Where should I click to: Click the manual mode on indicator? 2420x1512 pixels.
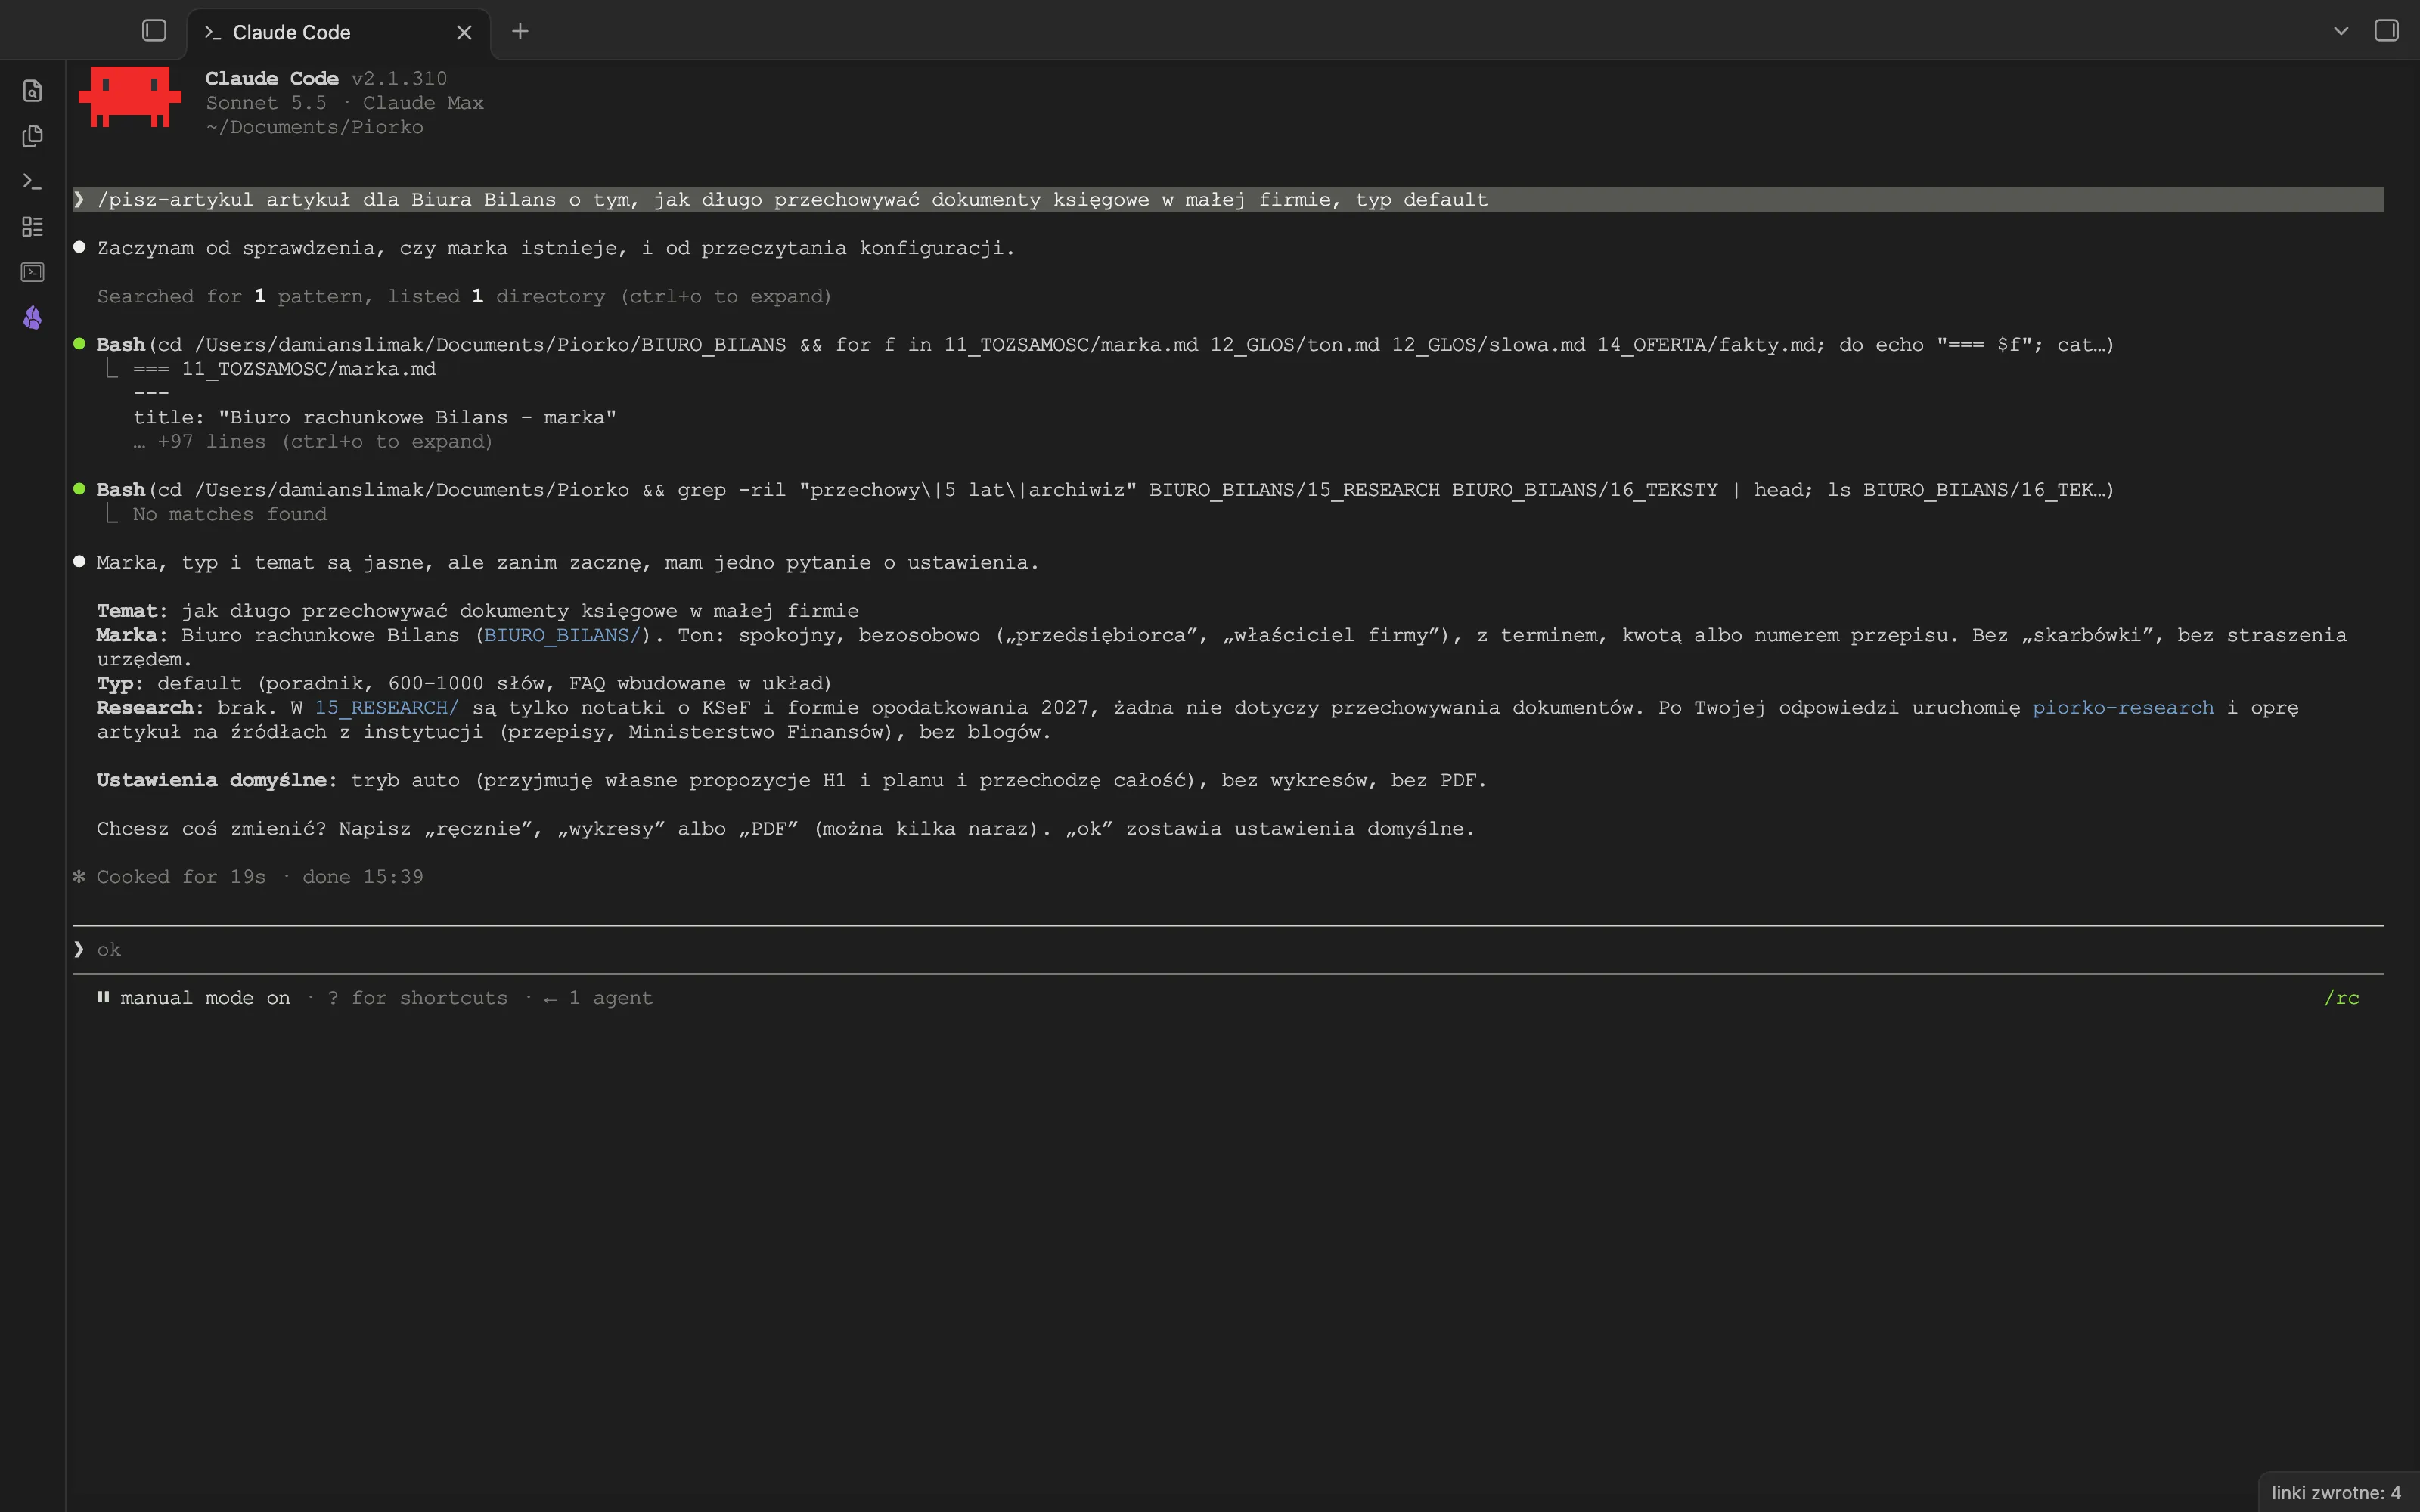click(194, 998)
